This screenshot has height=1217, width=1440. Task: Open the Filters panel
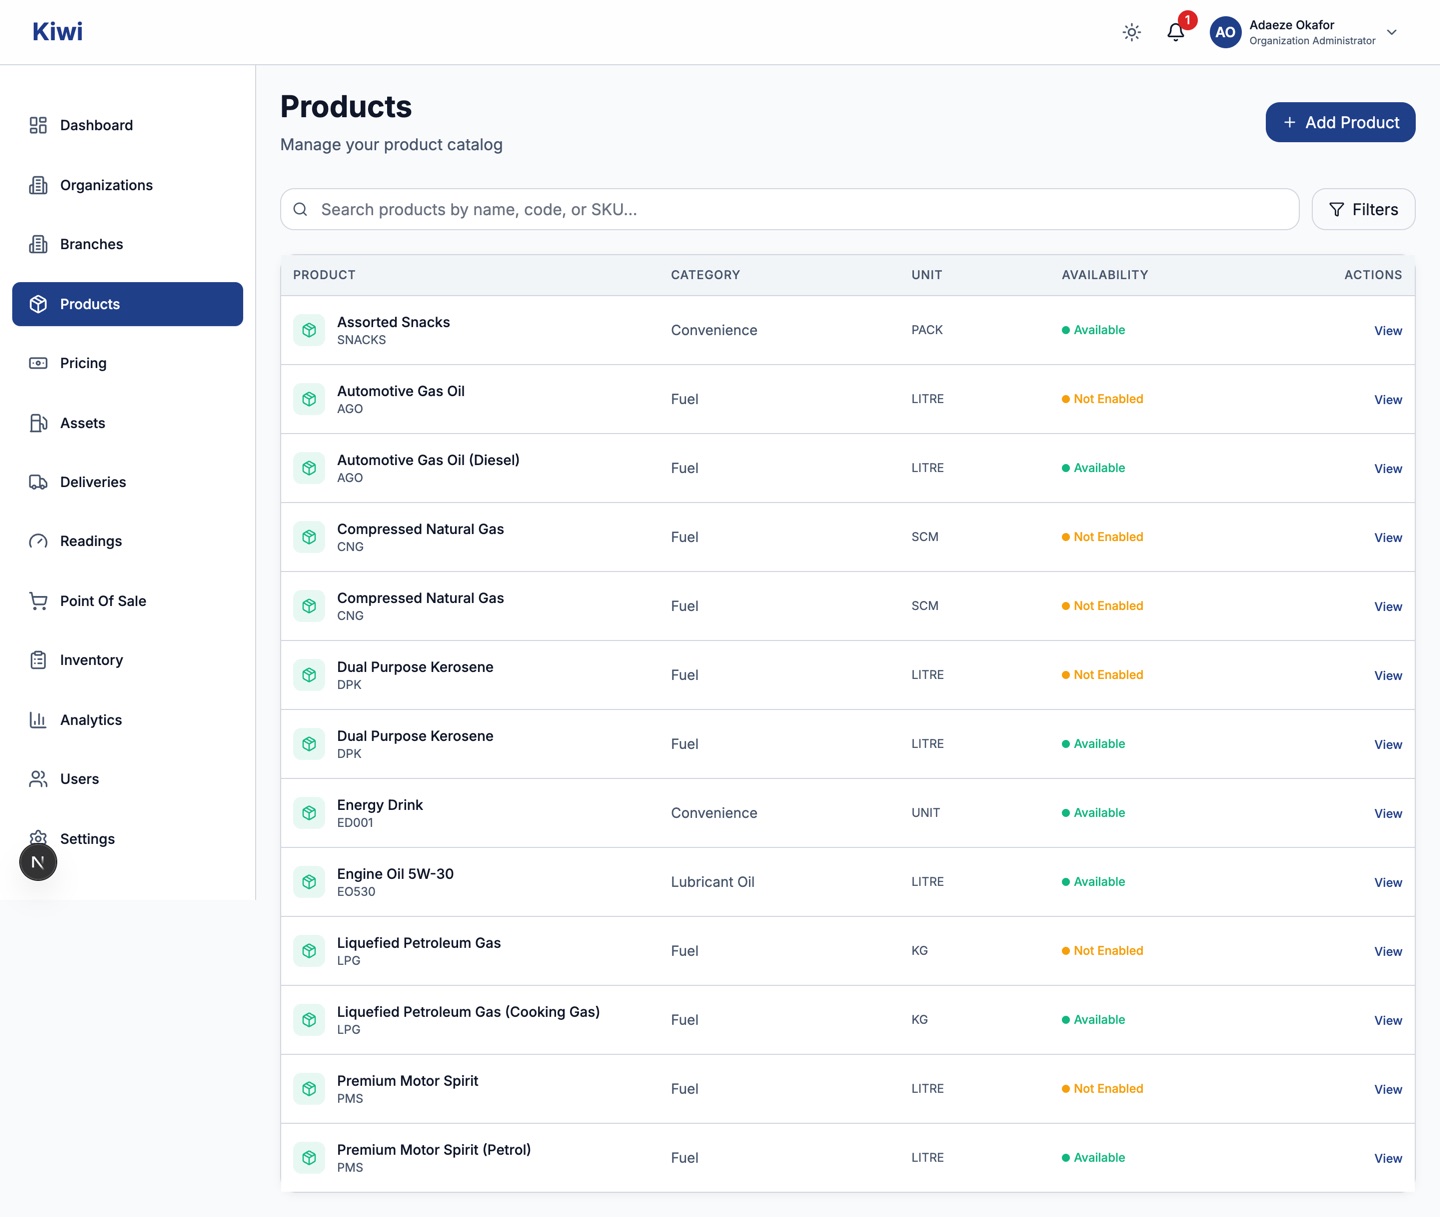click(x=1363, y=209)
